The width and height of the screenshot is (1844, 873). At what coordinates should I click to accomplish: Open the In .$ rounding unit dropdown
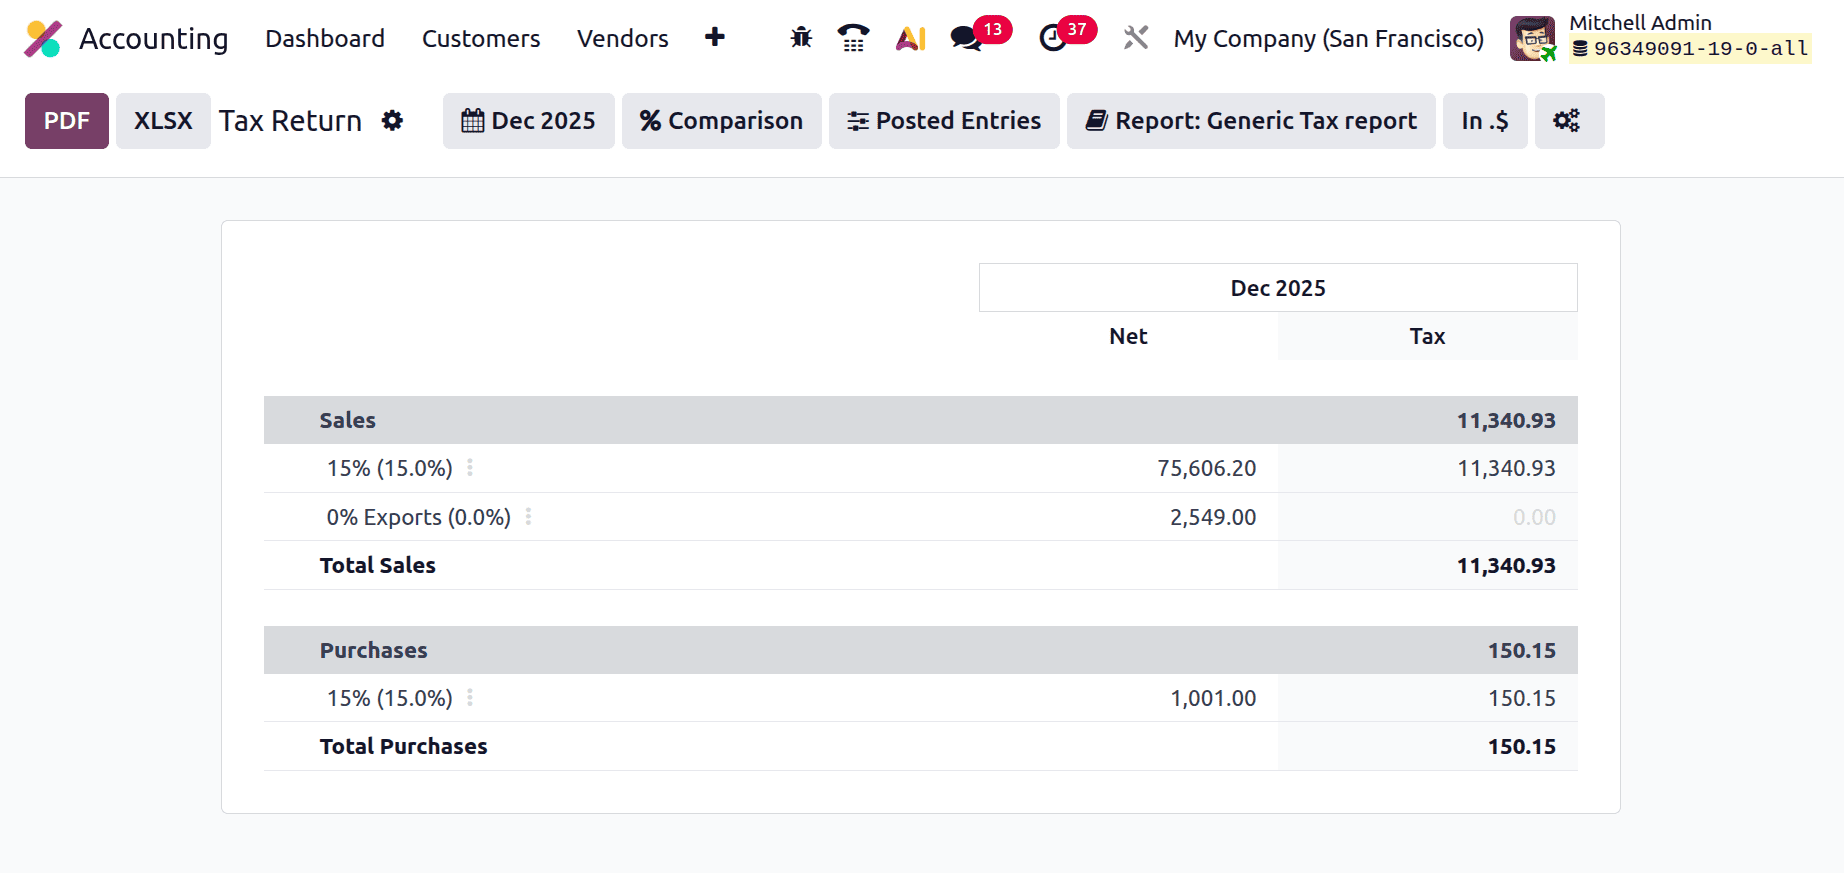(1485, 121)
